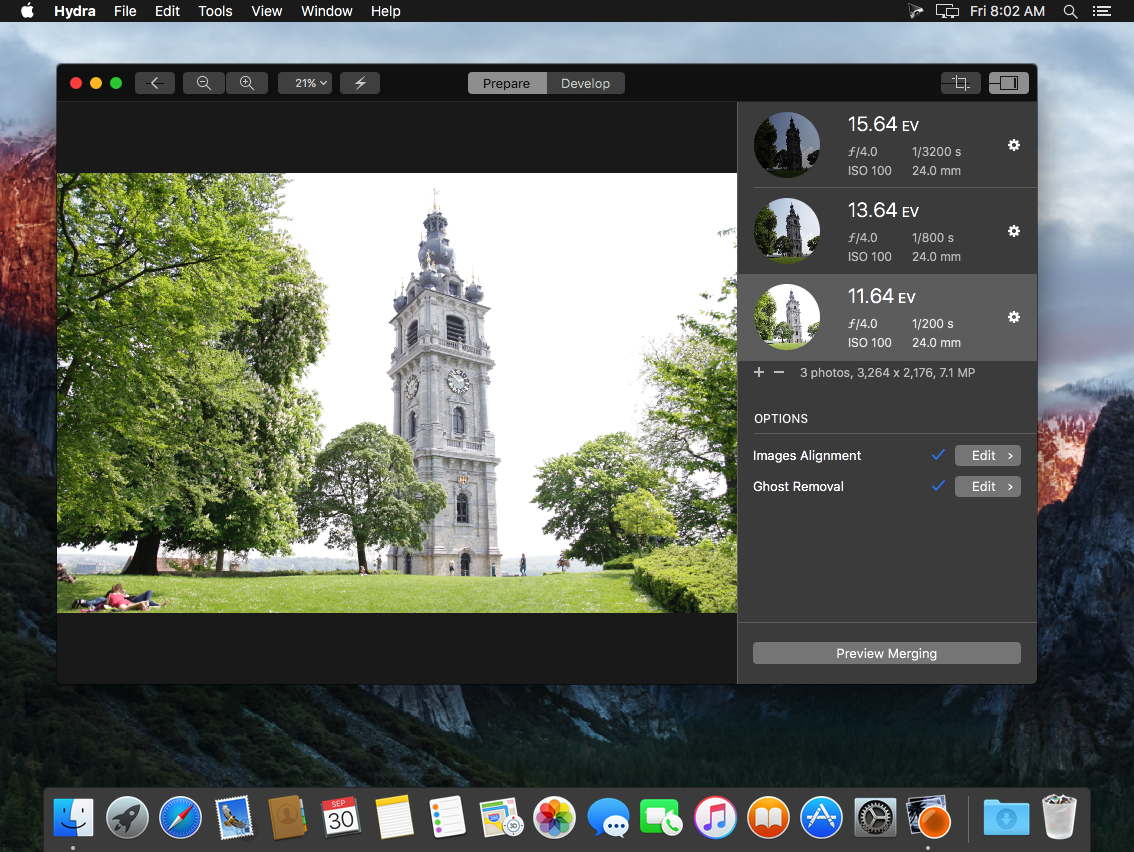Open settings gear for 11.64 EV photo
This screenshot has height=852, width=1134.
click(1014, 318)
